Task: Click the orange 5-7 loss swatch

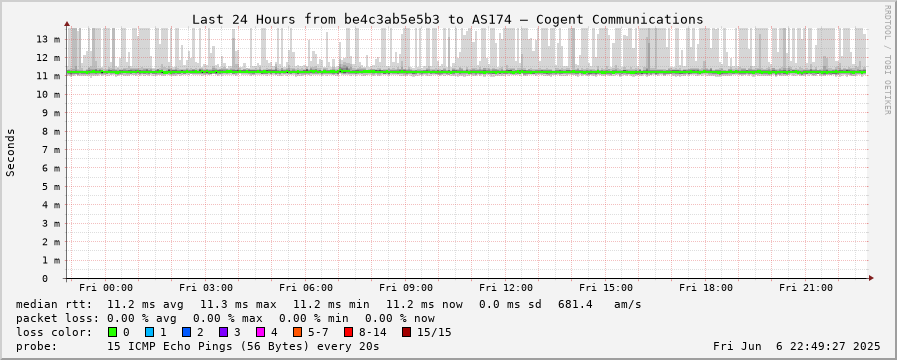Action: coord(297,332)
